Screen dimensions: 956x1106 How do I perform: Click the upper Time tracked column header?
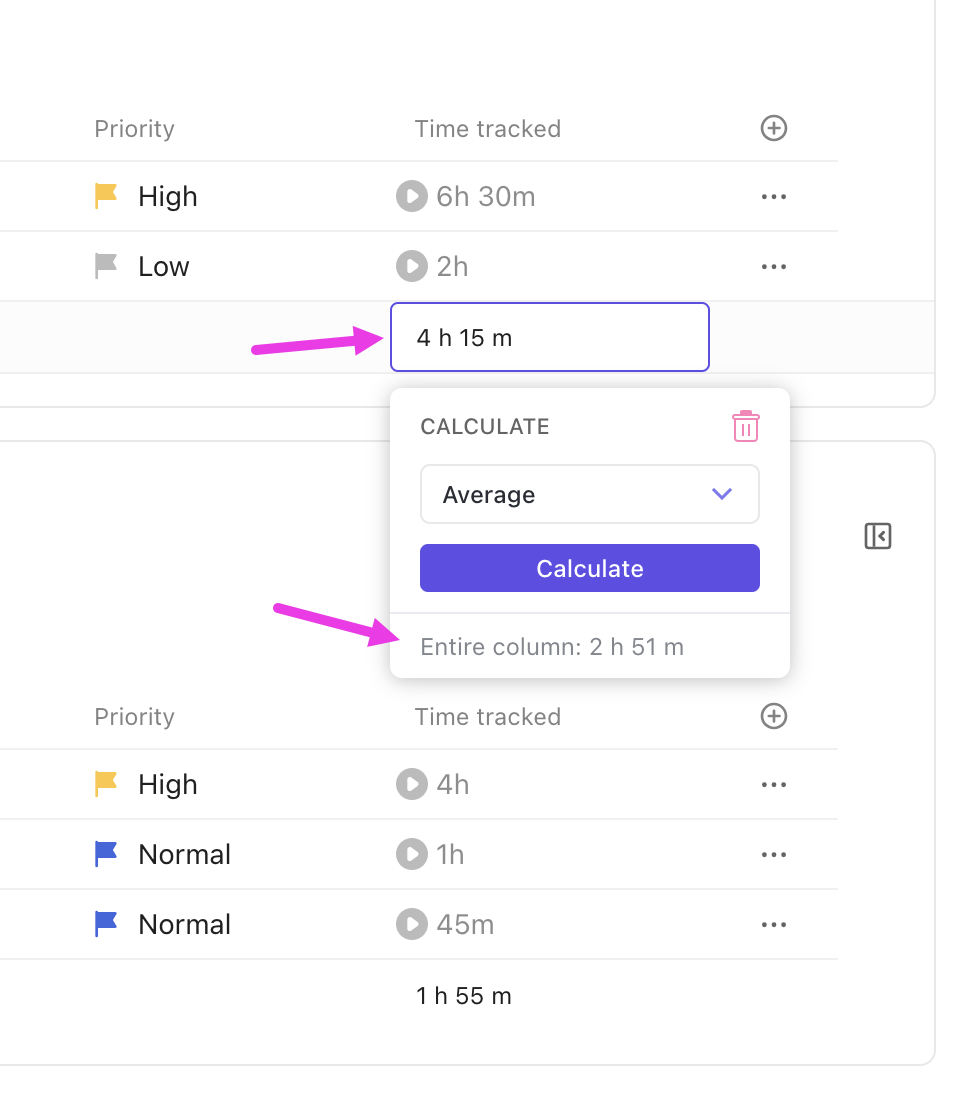point(487,129)
